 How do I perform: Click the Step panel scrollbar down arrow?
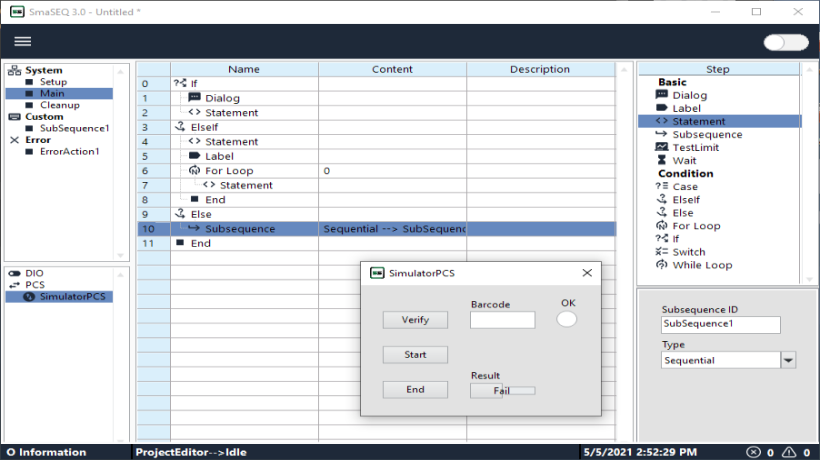(x=810, y=280)
